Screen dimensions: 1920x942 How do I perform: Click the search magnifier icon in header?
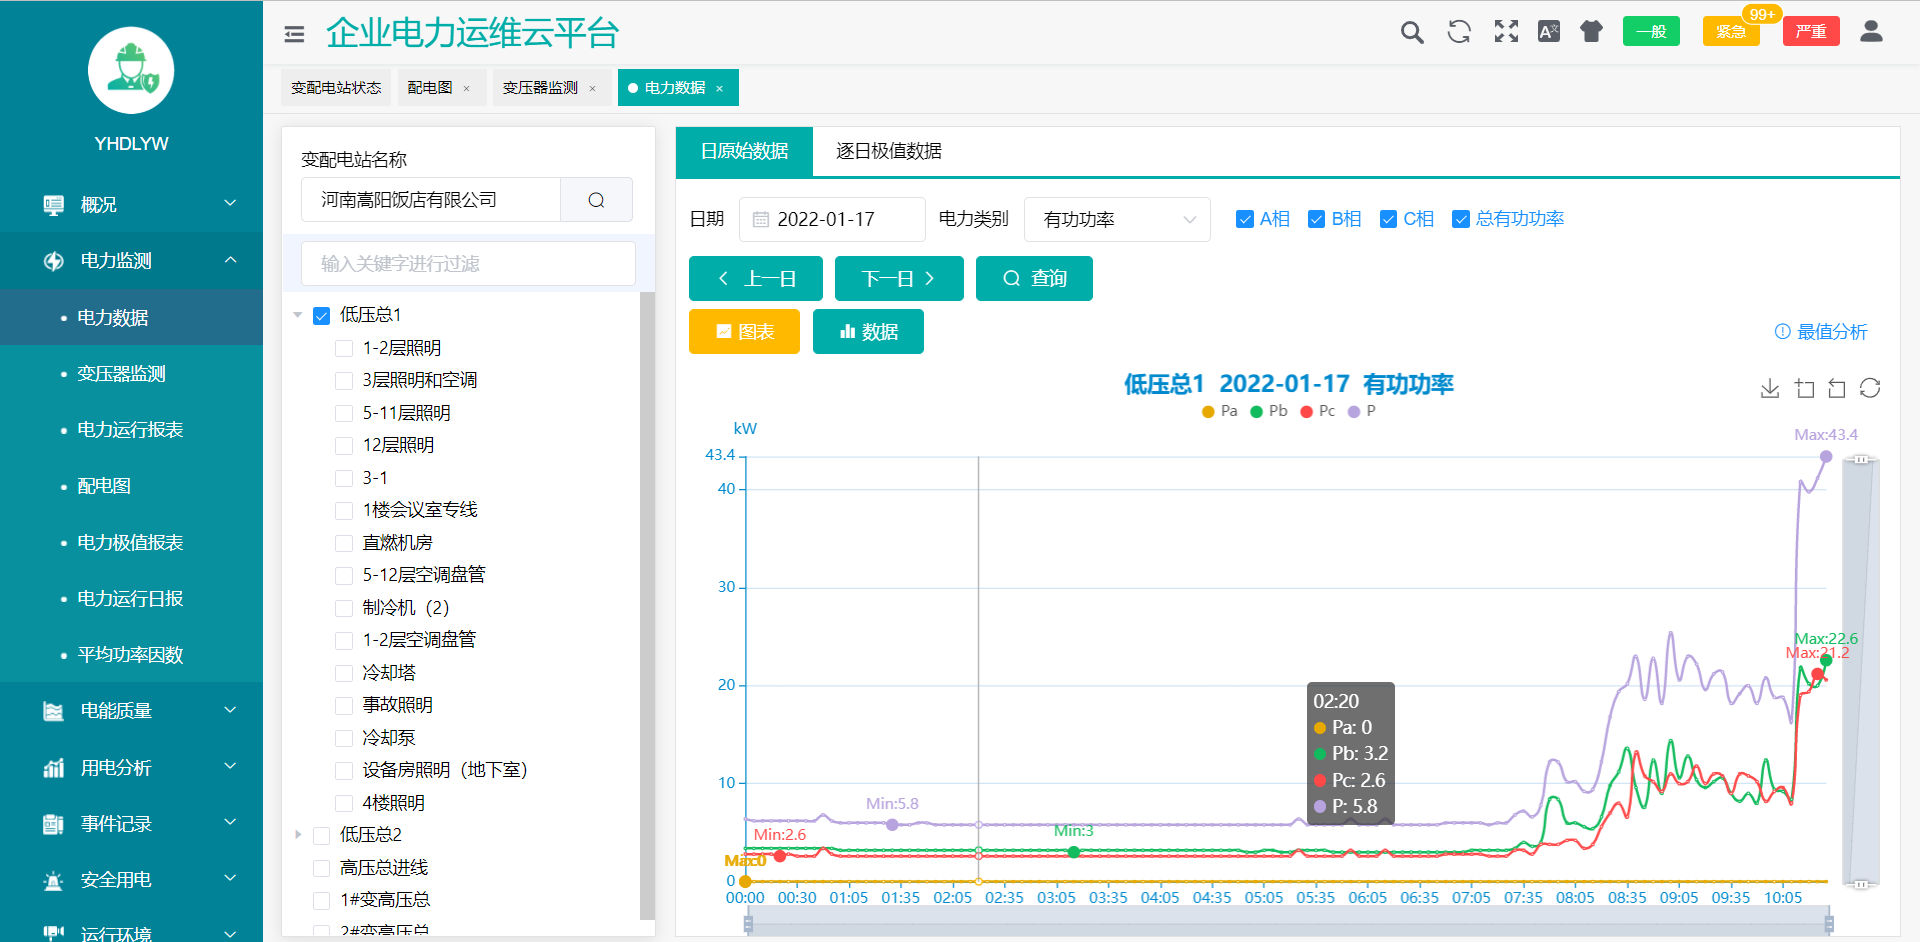click(x=1411, y=32)
